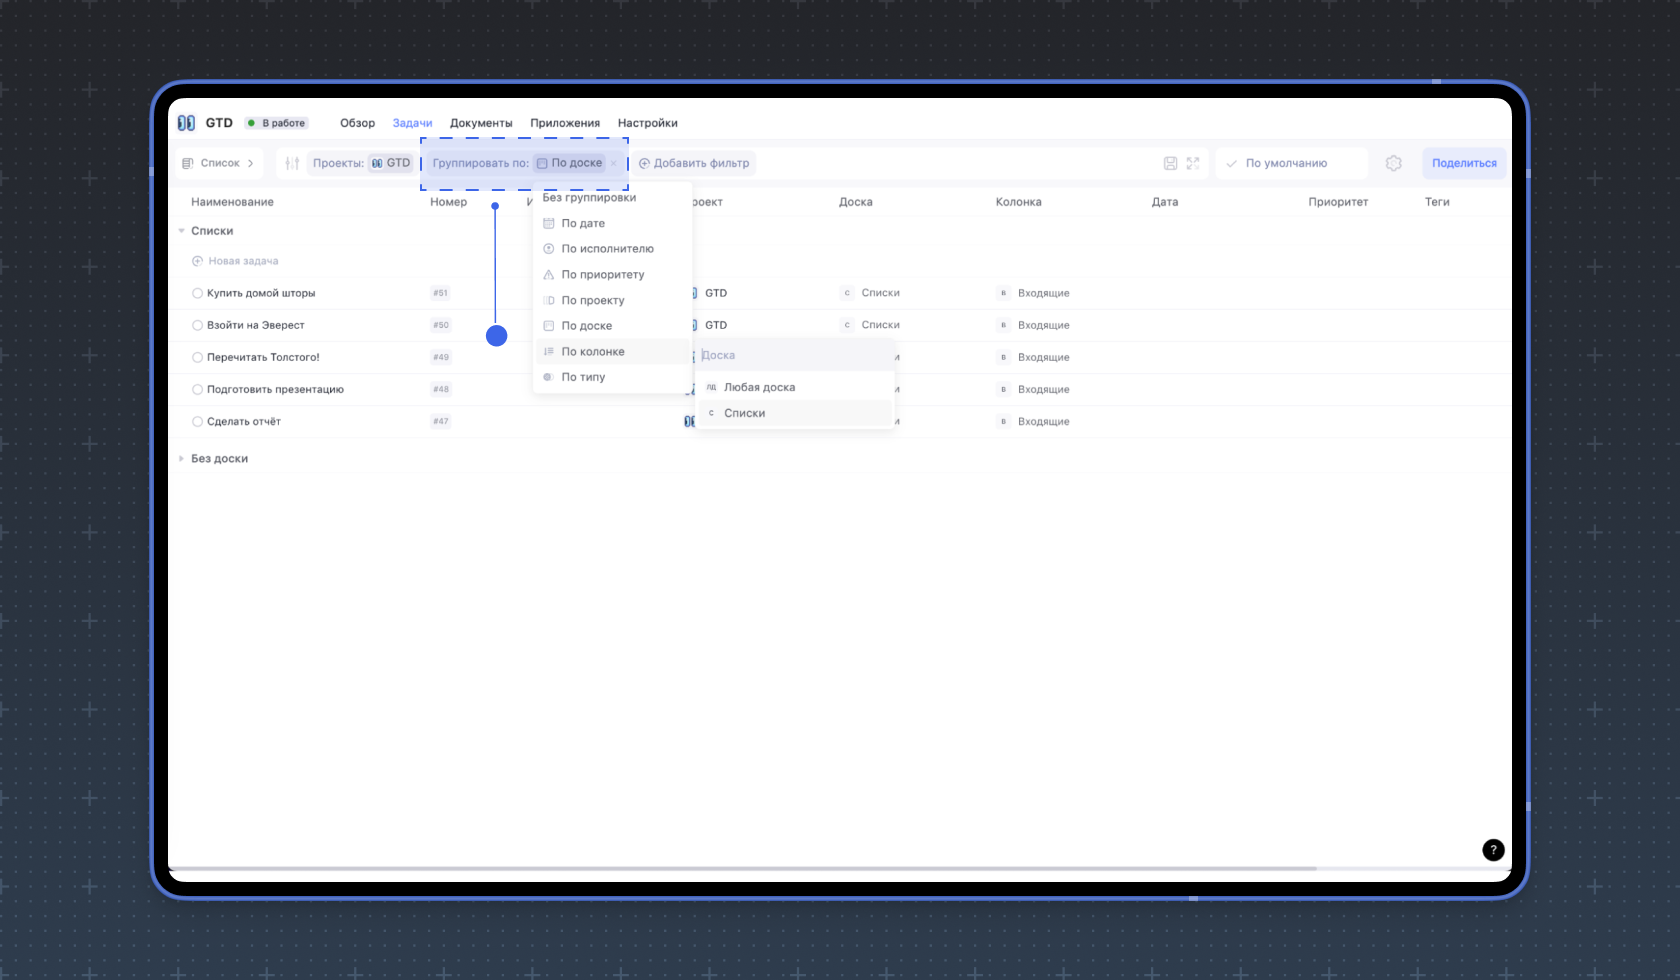Choose 'По приоритету' grouping option

point(603,275)
